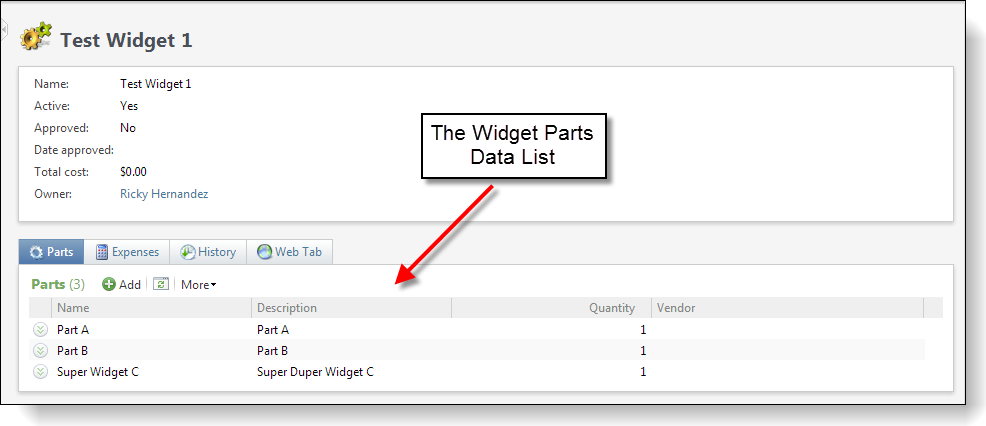986x426 pixels.
Task: Sort by the Description column header
Action: tap(287, 308)
